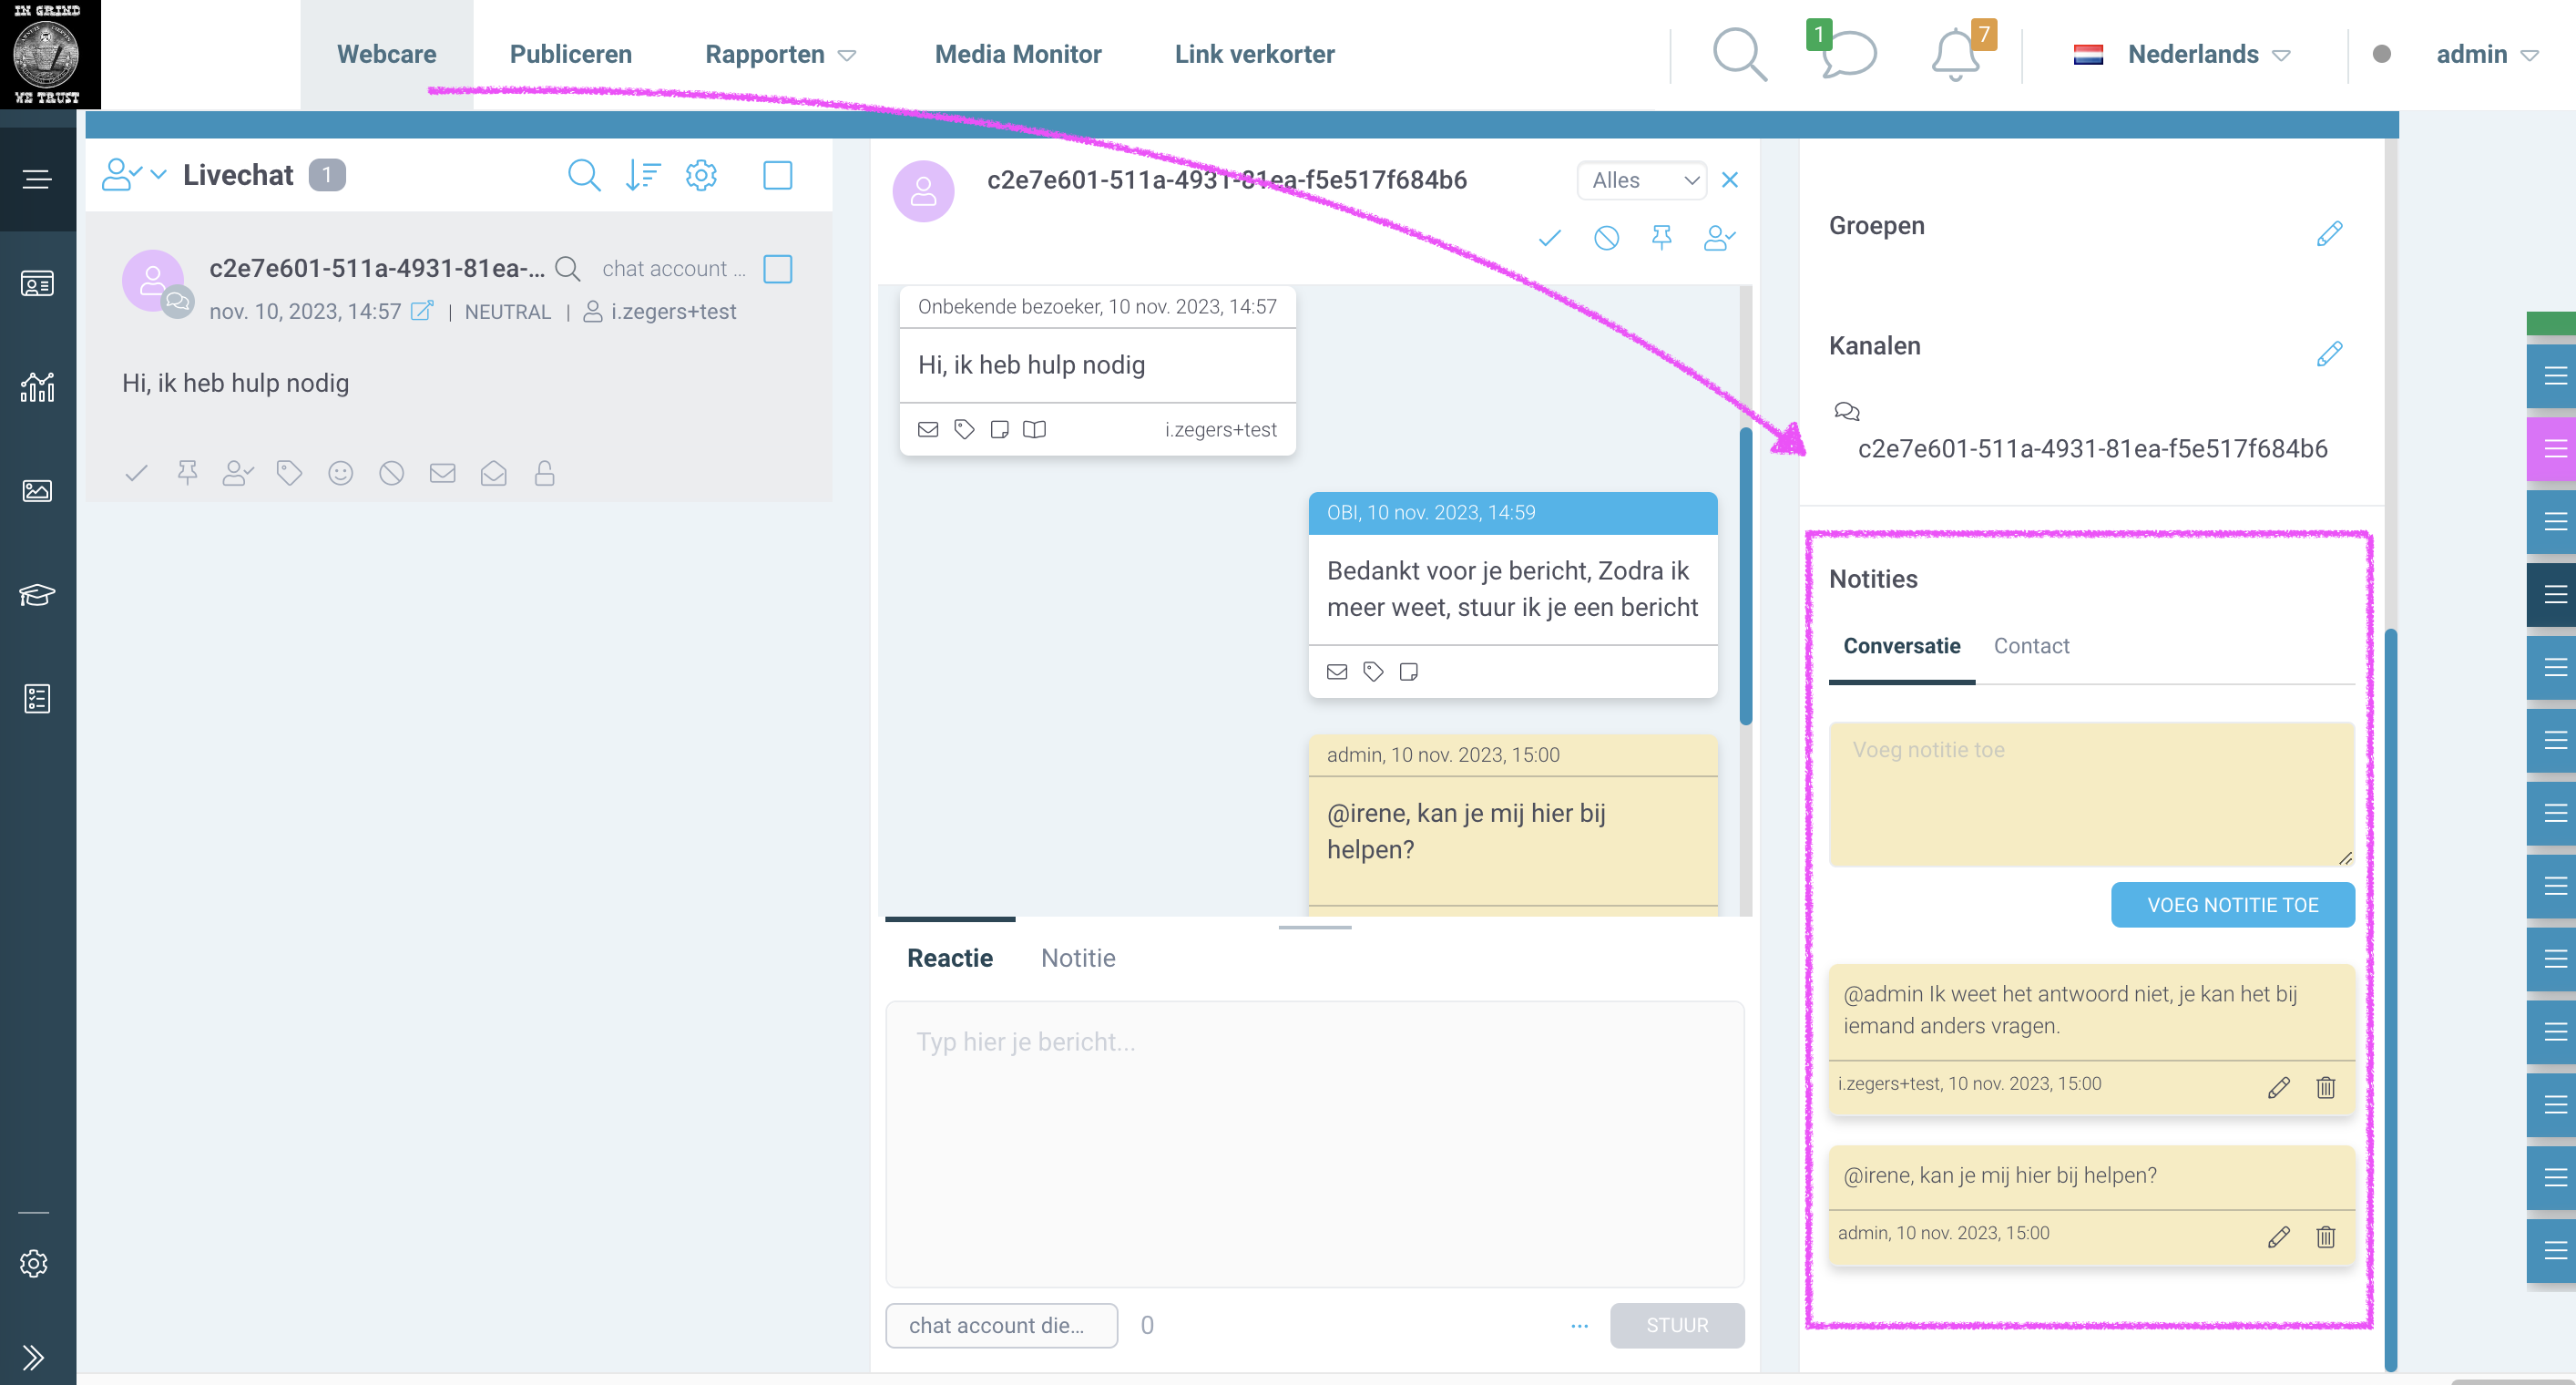This screenshot has width=2576, height=1385.
Task: Edit the admin '@irene' note
Action: click(x=2278, y=1237)
